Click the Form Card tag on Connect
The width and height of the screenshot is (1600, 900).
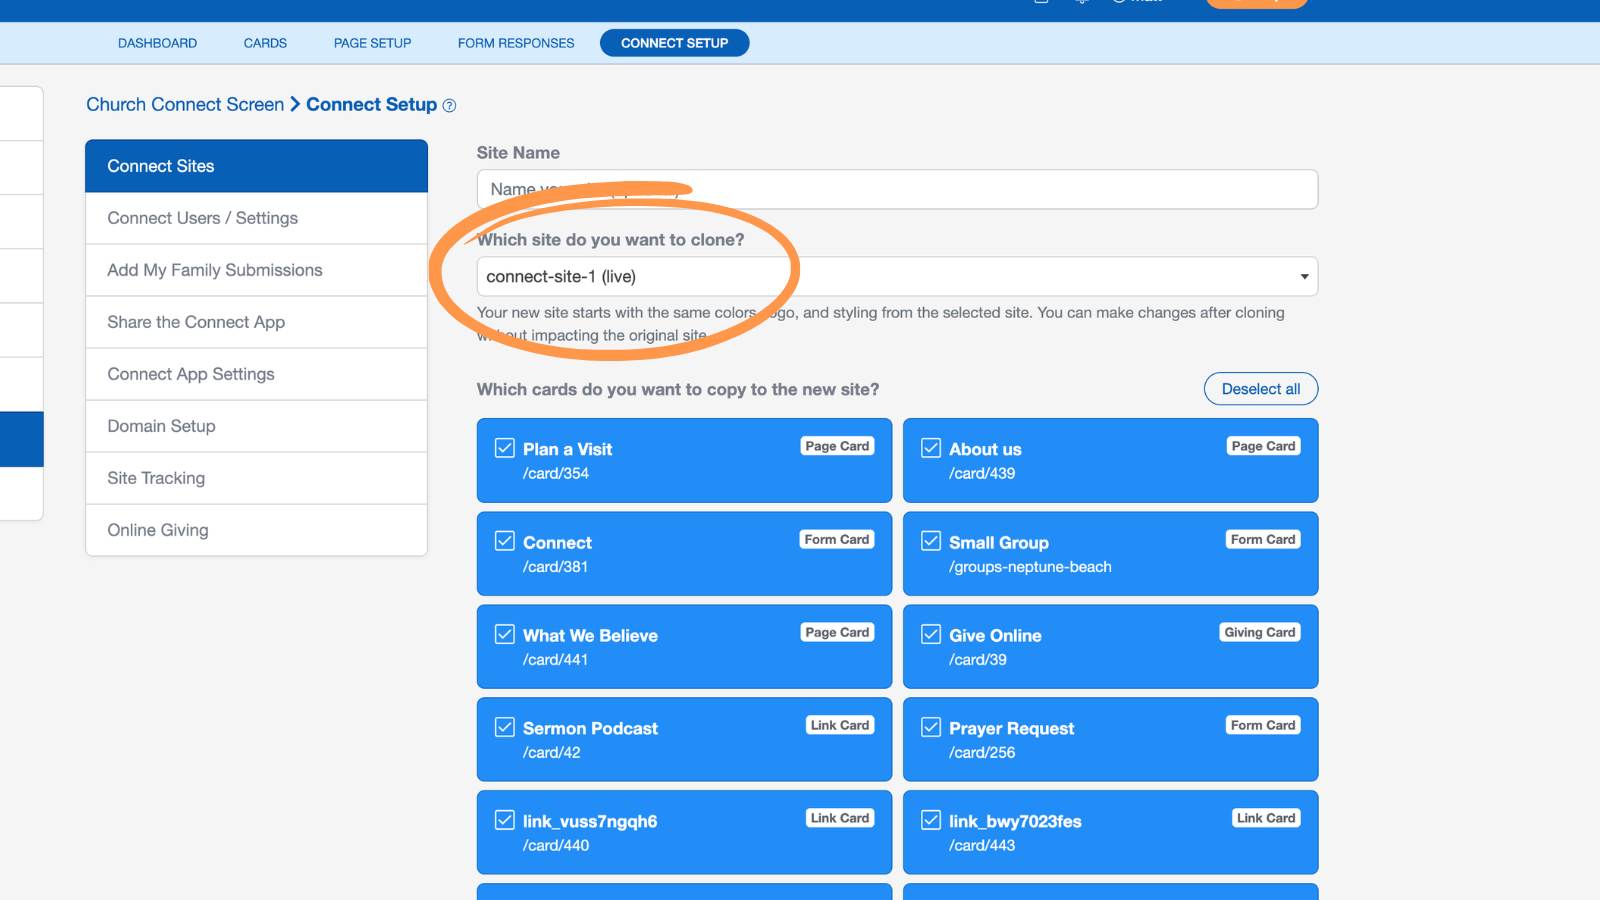coord(837,539)
